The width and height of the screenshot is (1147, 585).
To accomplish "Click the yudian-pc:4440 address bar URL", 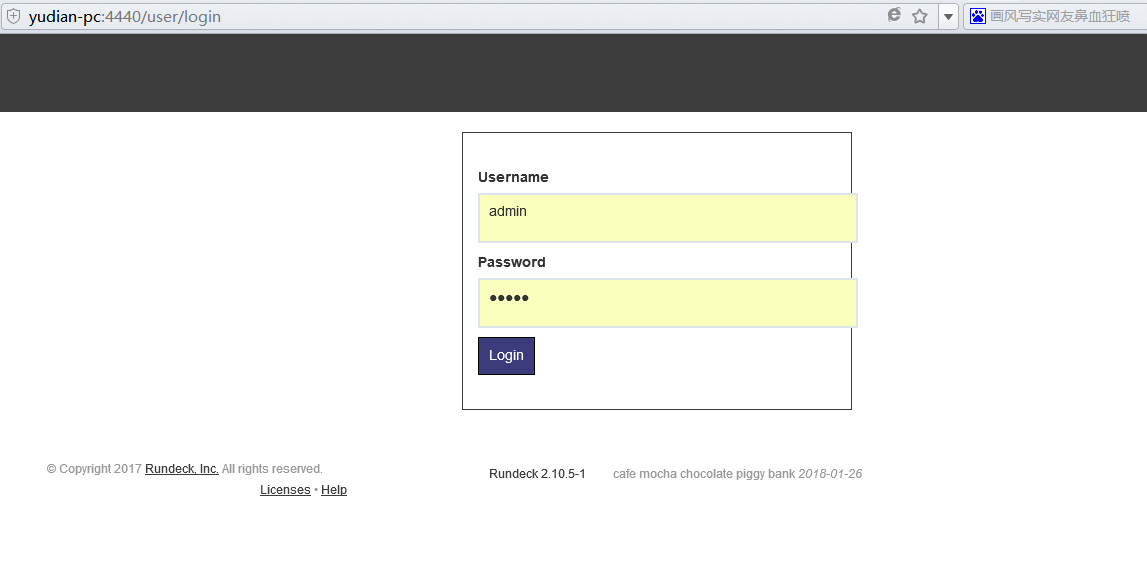I will pyautogui.click(x=125, y=17).
